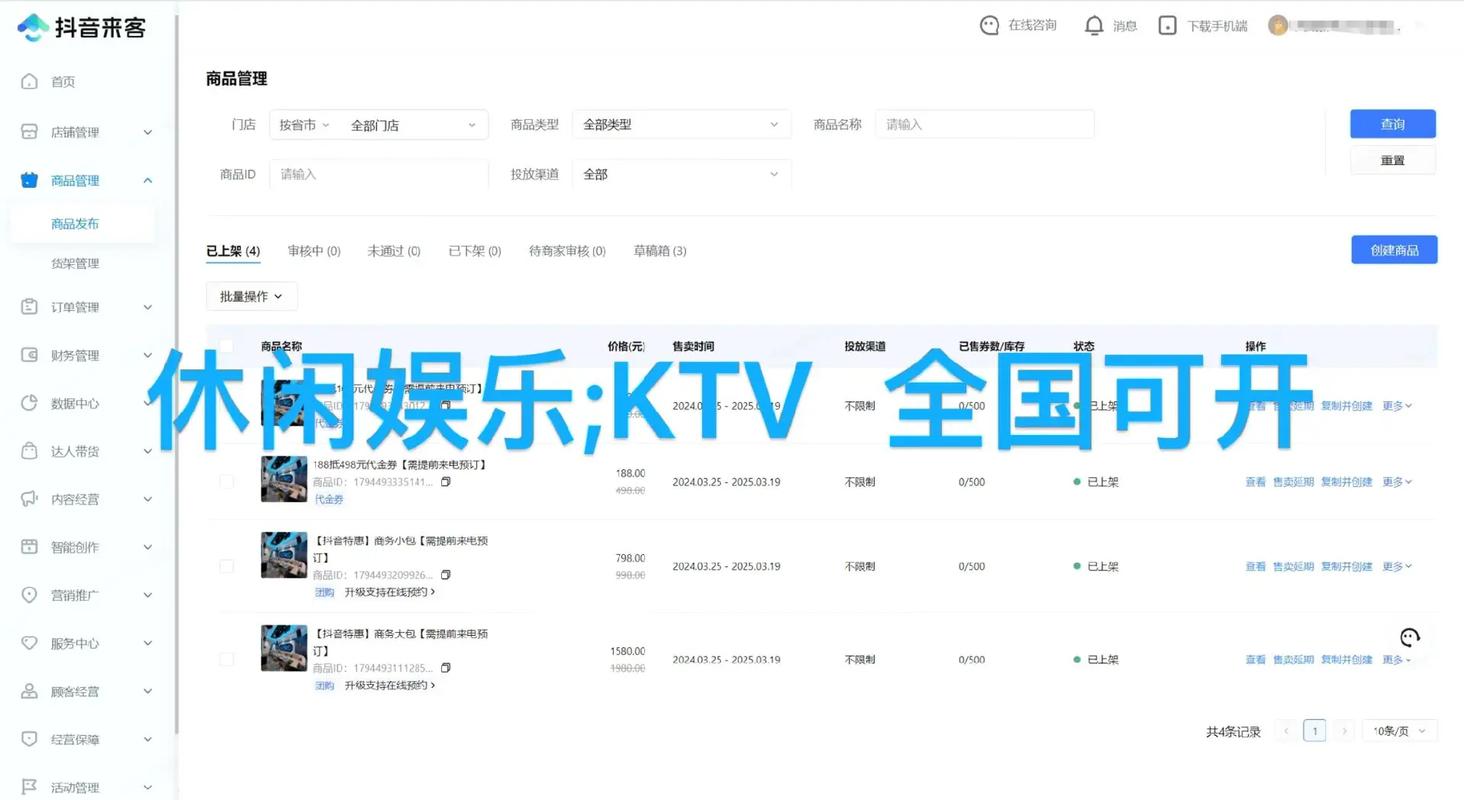Screen dimensions: 1464x800
Task: Open the 消息 notification bell icon
Action: point(1094,25)
